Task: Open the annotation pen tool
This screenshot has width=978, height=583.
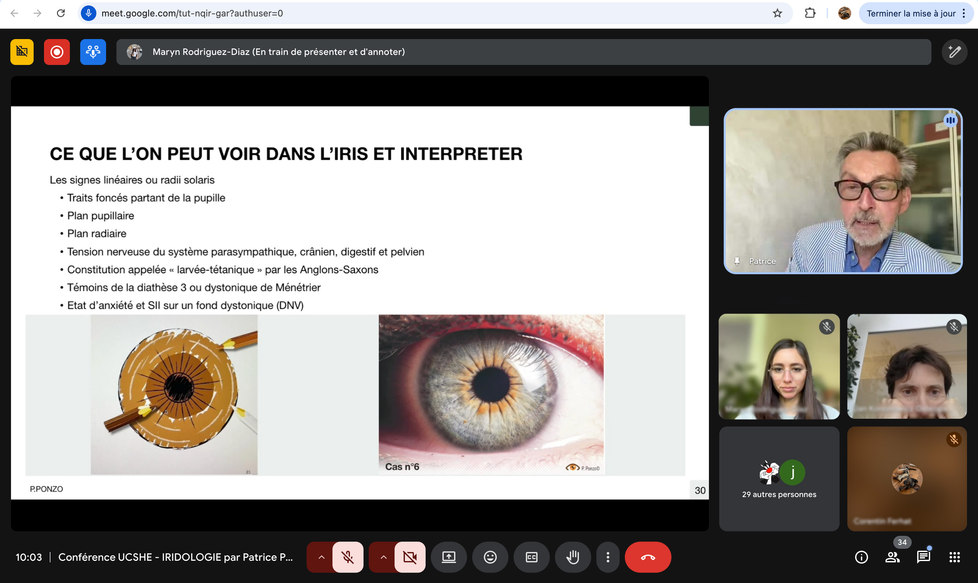Action: click(954, 52)
